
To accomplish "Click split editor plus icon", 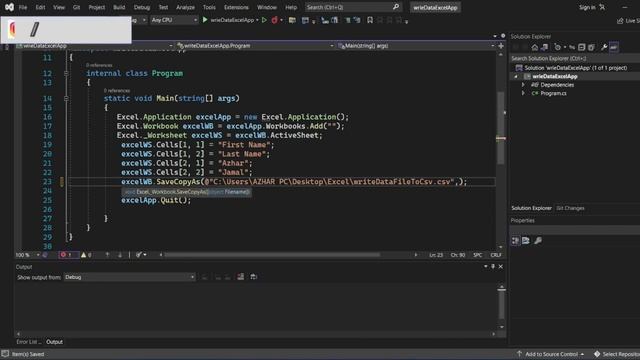I will (x=501, y=46).
